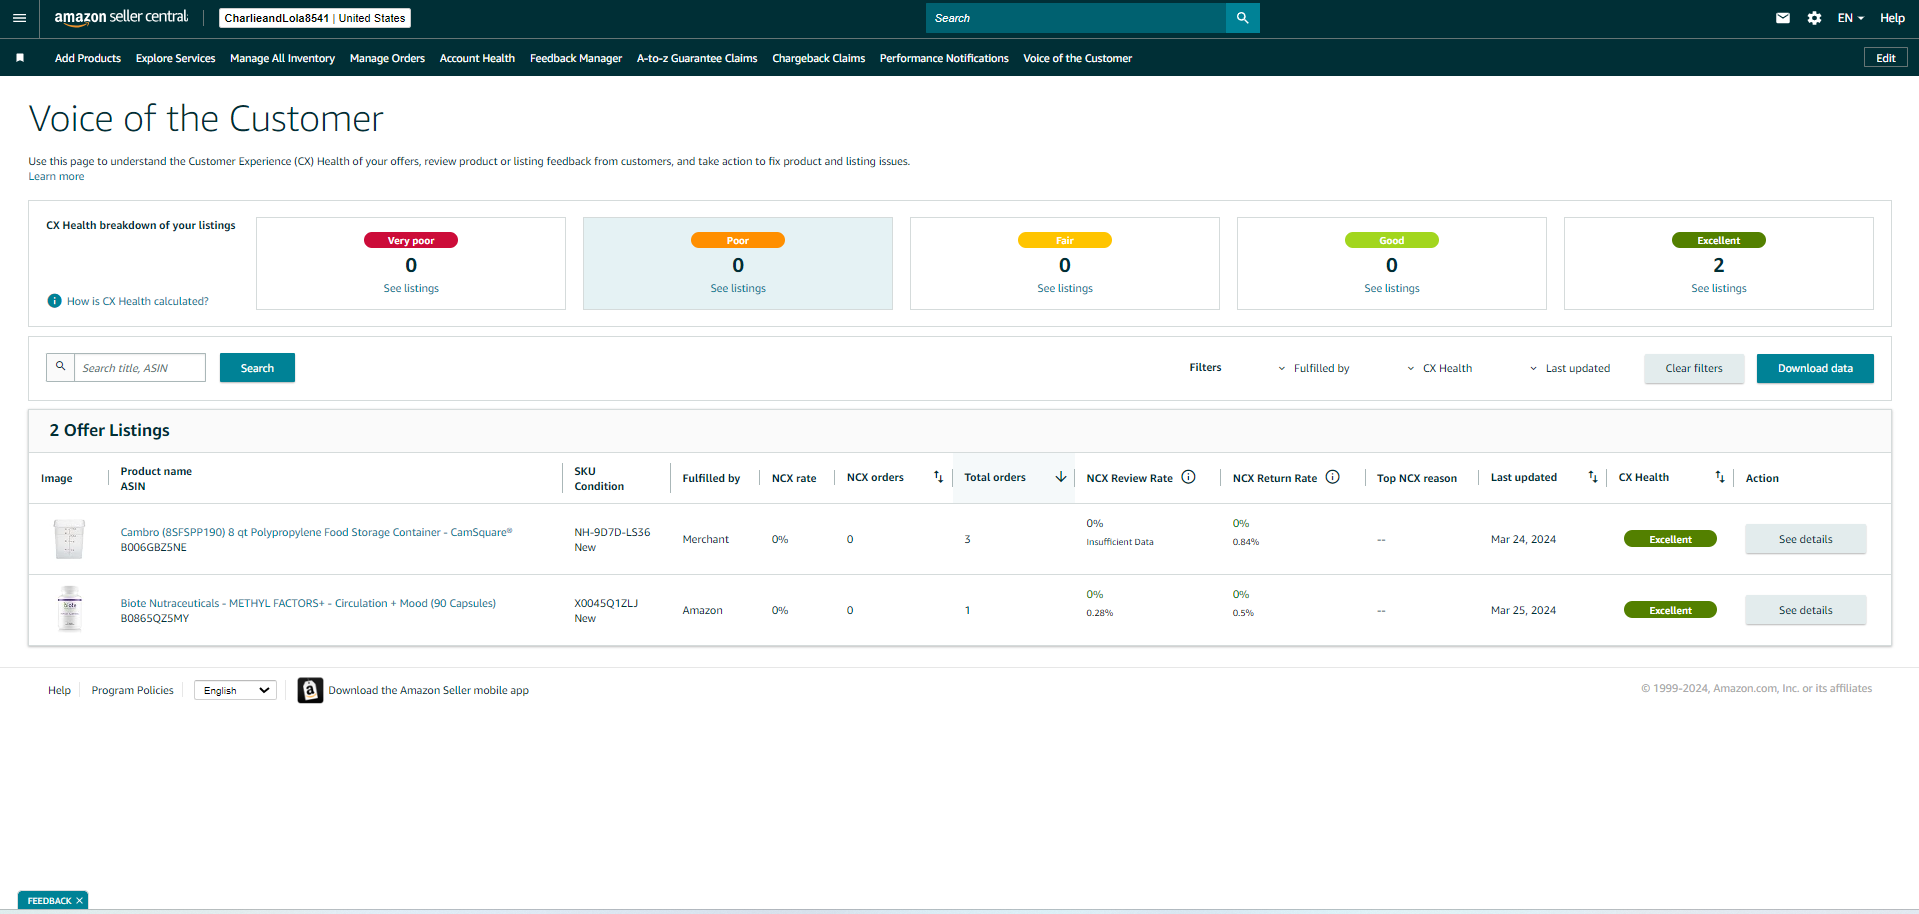
Task: Click Download the Amazon Seller mobile app link
Action: (x=429, y=690)
